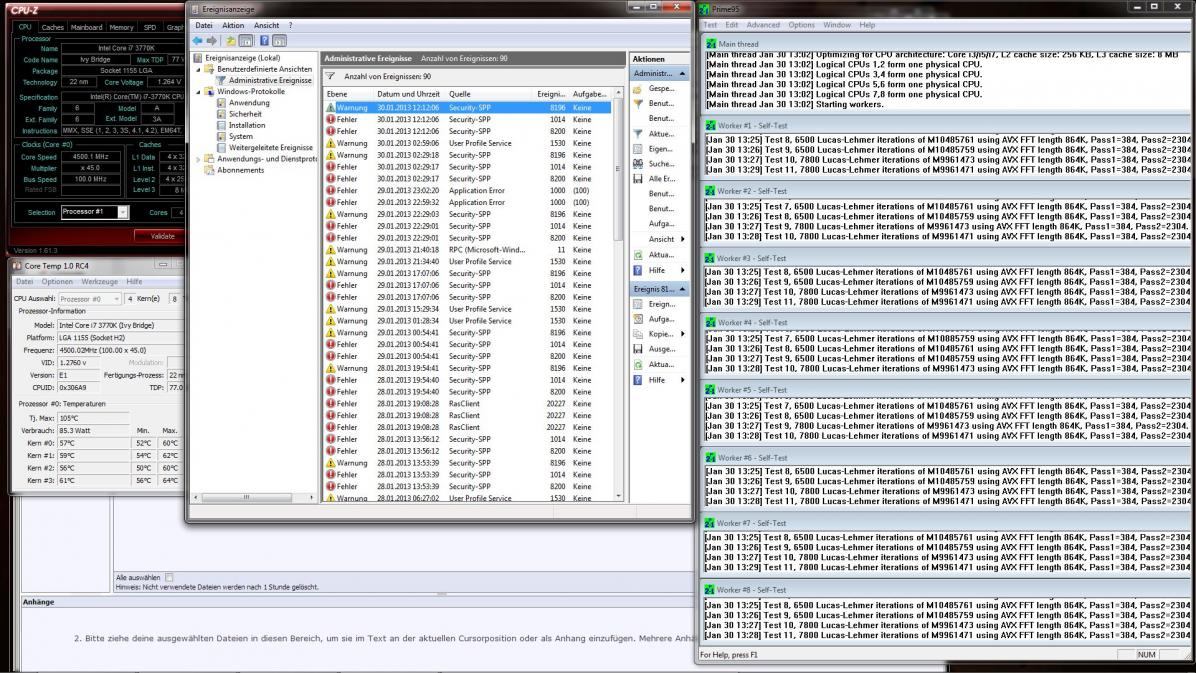Click the Main thread window icon in Prime95

[x=711, y=44]
